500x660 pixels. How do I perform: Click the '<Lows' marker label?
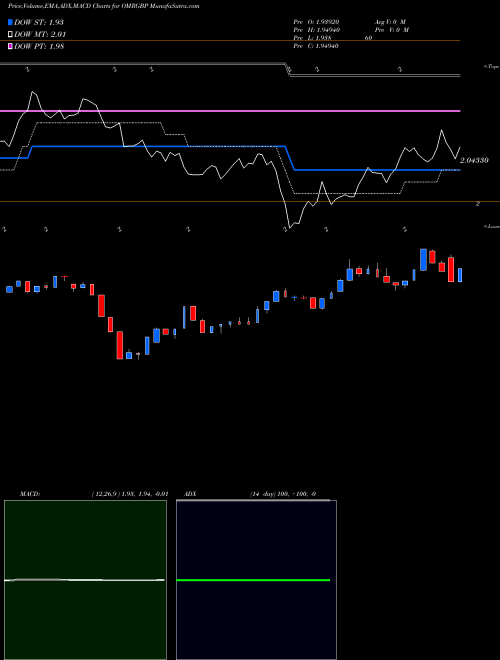(492, 226)
